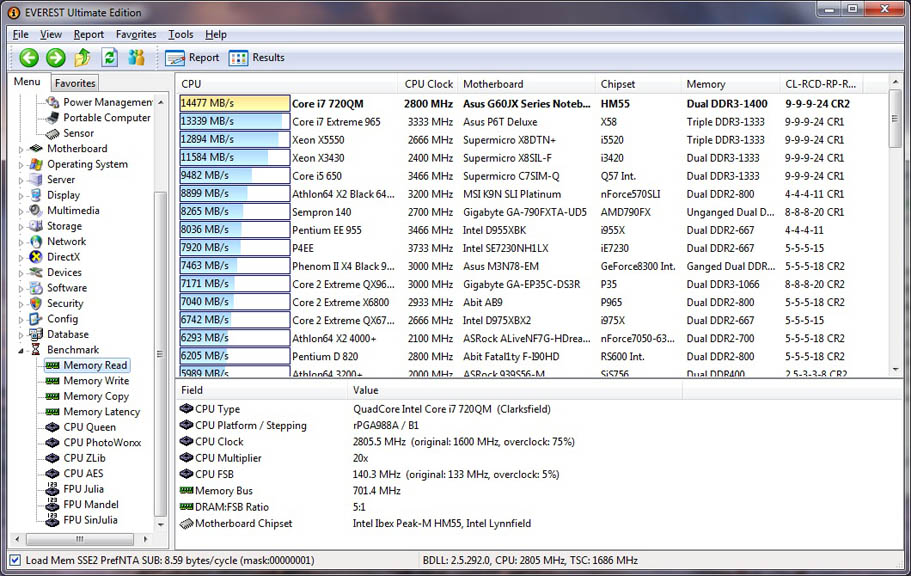The image size is (911, 576).
Task: Expand the Display tree node
Action: click(x=21, y=196)
